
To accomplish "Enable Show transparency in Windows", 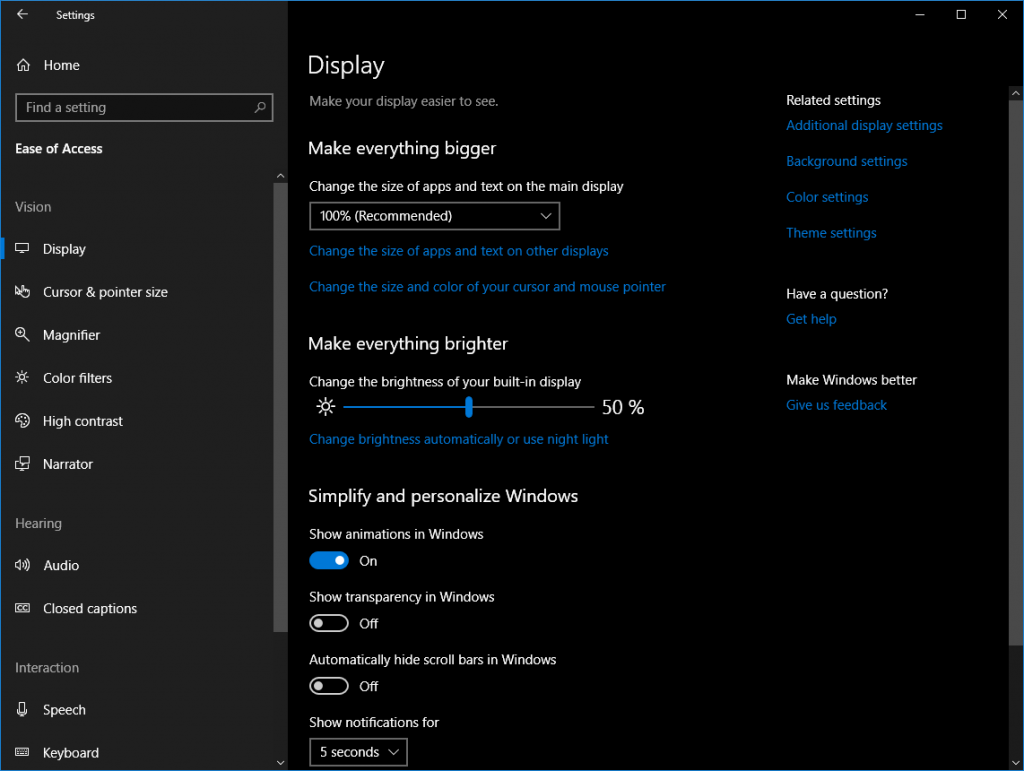I will [328, 622].
